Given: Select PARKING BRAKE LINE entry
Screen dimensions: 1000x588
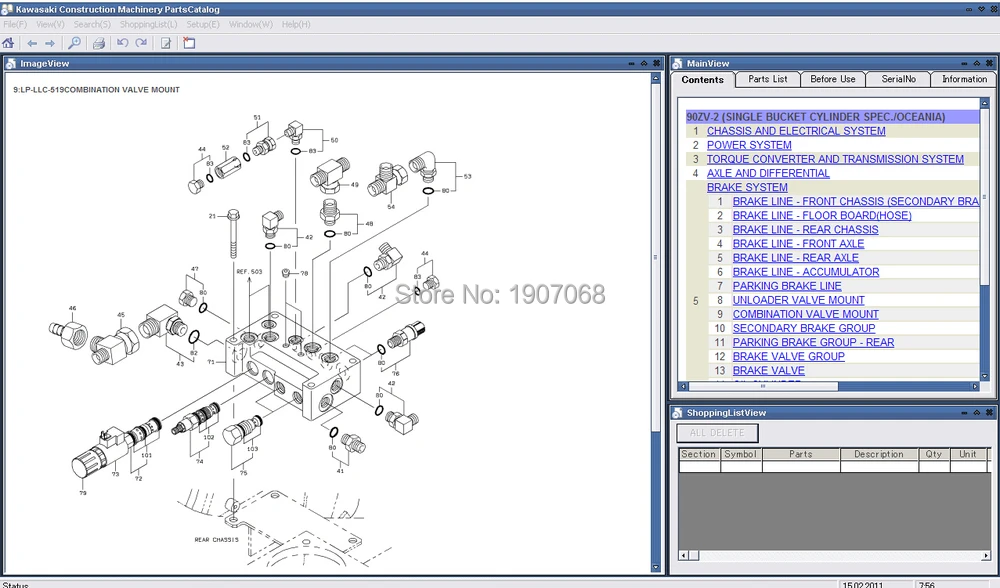Looking at the screenshot, I should 787,286.
